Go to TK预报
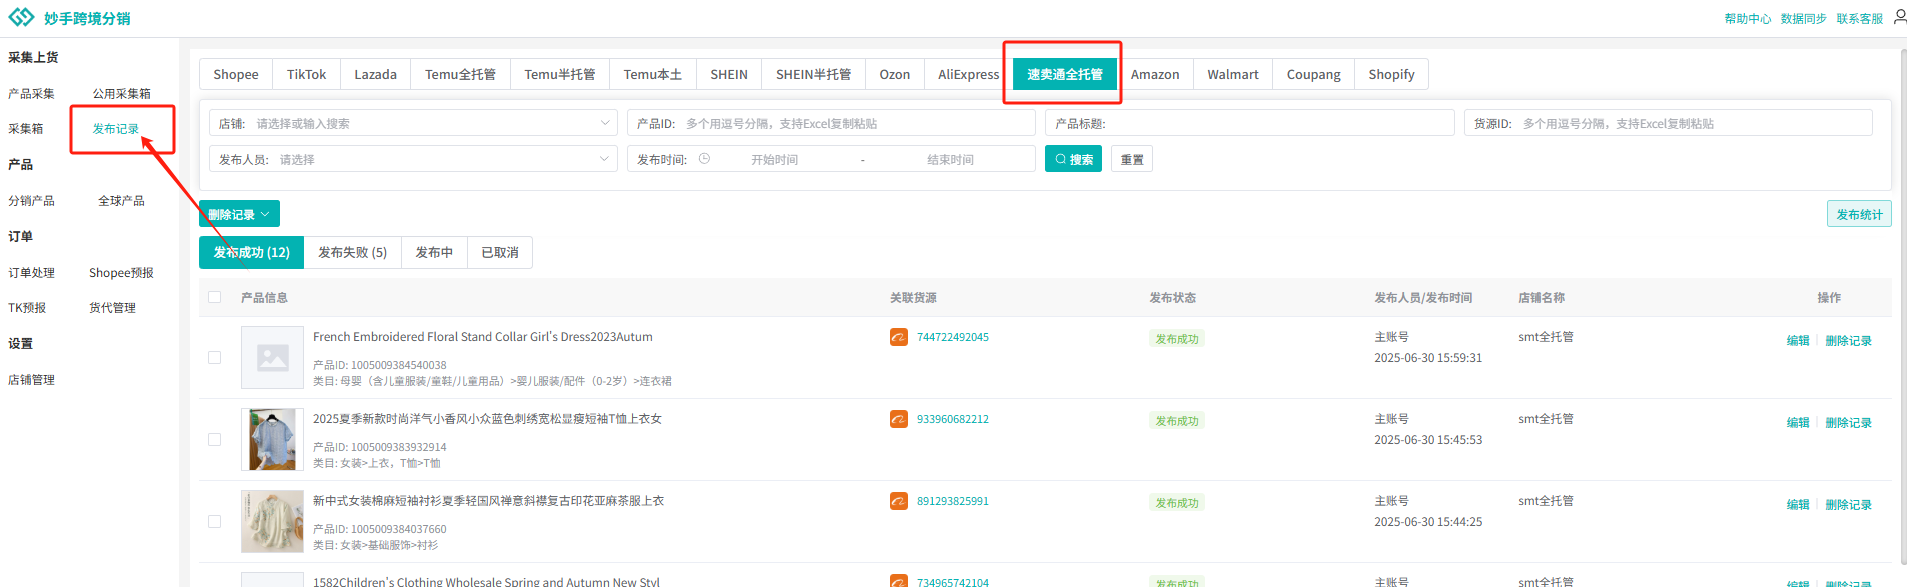1907x587 pixels. 27,307
